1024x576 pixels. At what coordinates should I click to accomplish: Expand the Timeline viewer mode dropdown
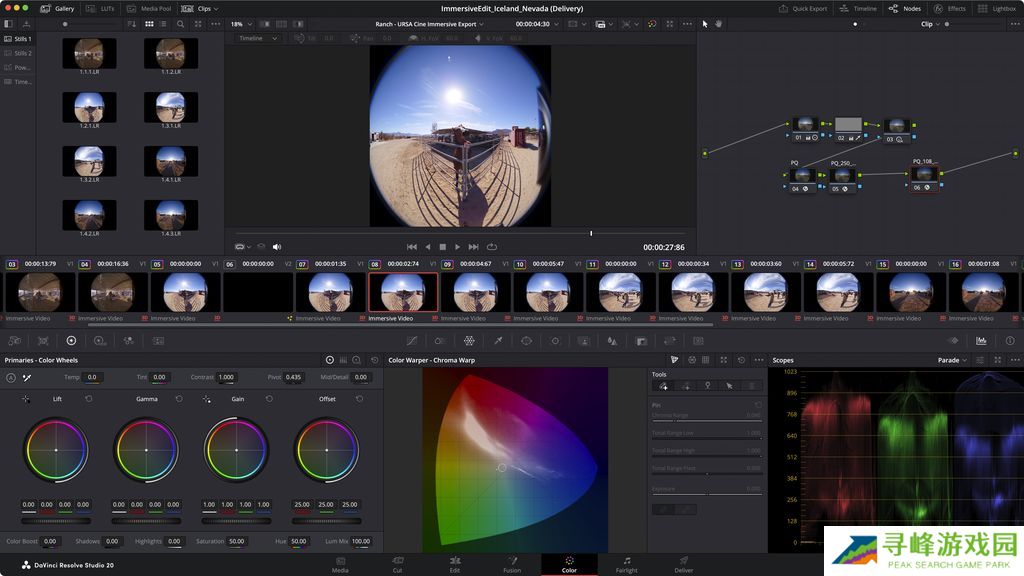coord(258,39)
